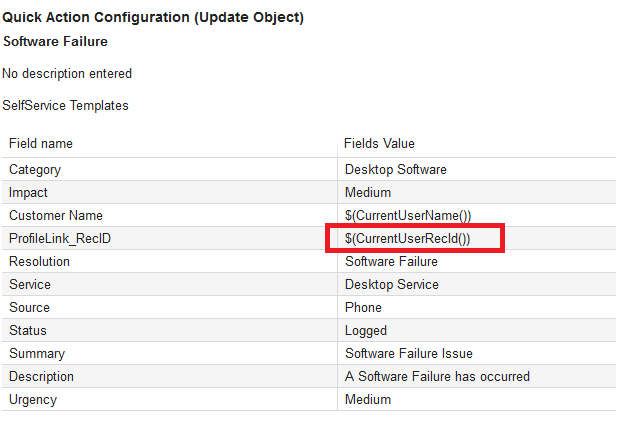Viewport: 617px width, 437px height.
Task: Click the Source field name
Action: coord(29,307)
